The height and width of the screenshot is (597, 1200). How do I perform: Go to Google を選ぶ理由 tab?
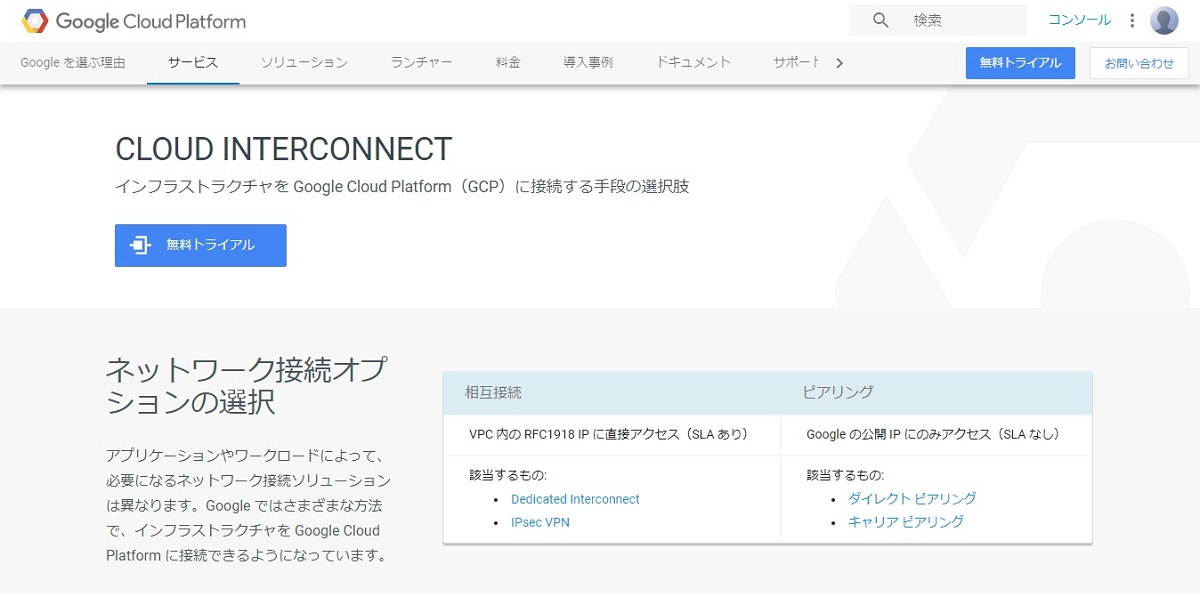pyautogui.click(x=73, y=62)
